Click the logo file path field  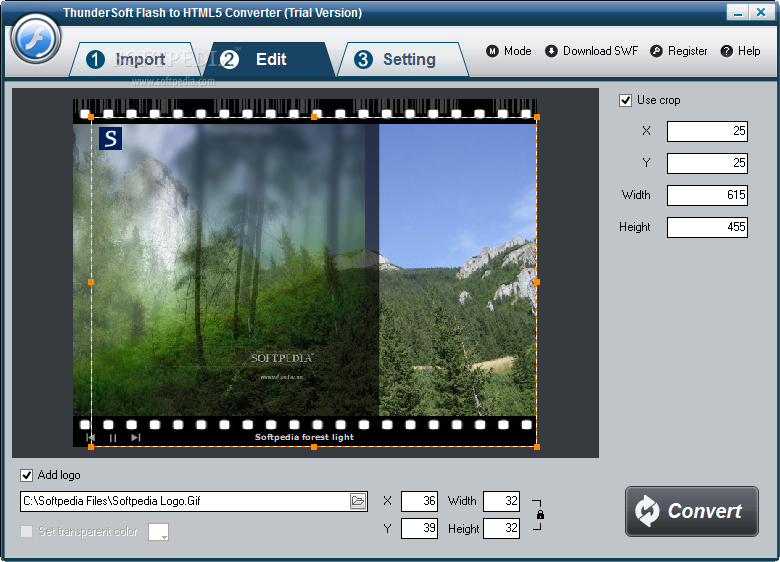pos(185,501)
